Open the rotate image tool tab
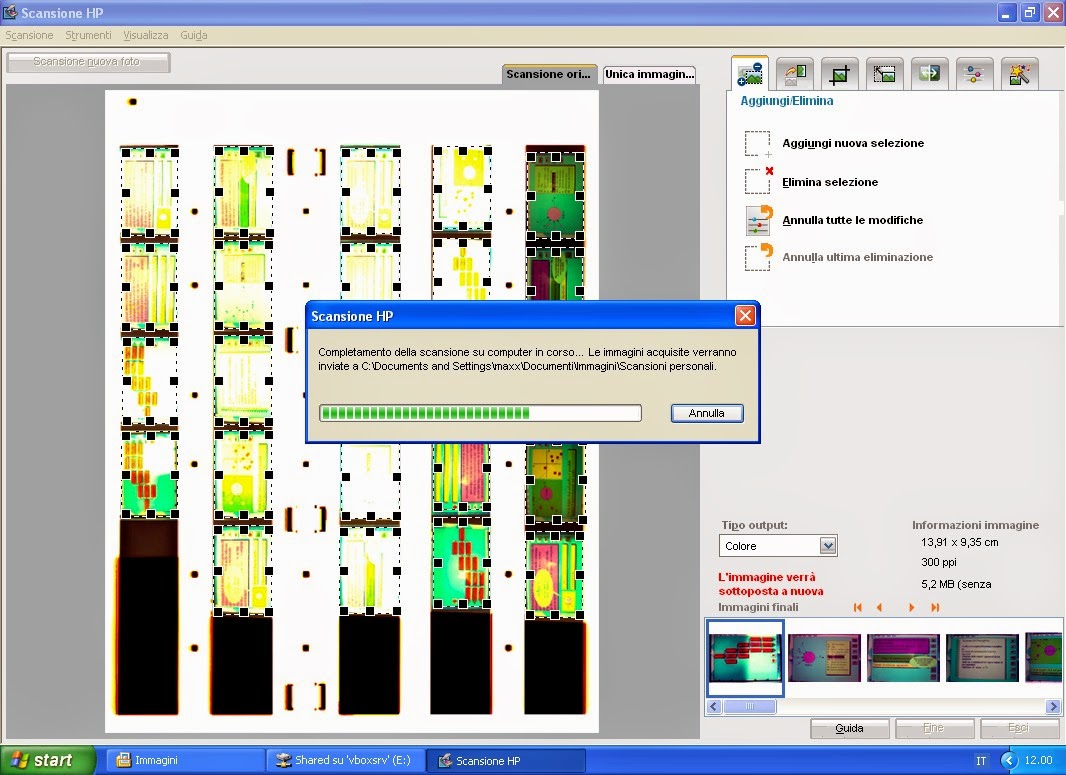This screenshot has height=775, width=1066. point(795,73)
